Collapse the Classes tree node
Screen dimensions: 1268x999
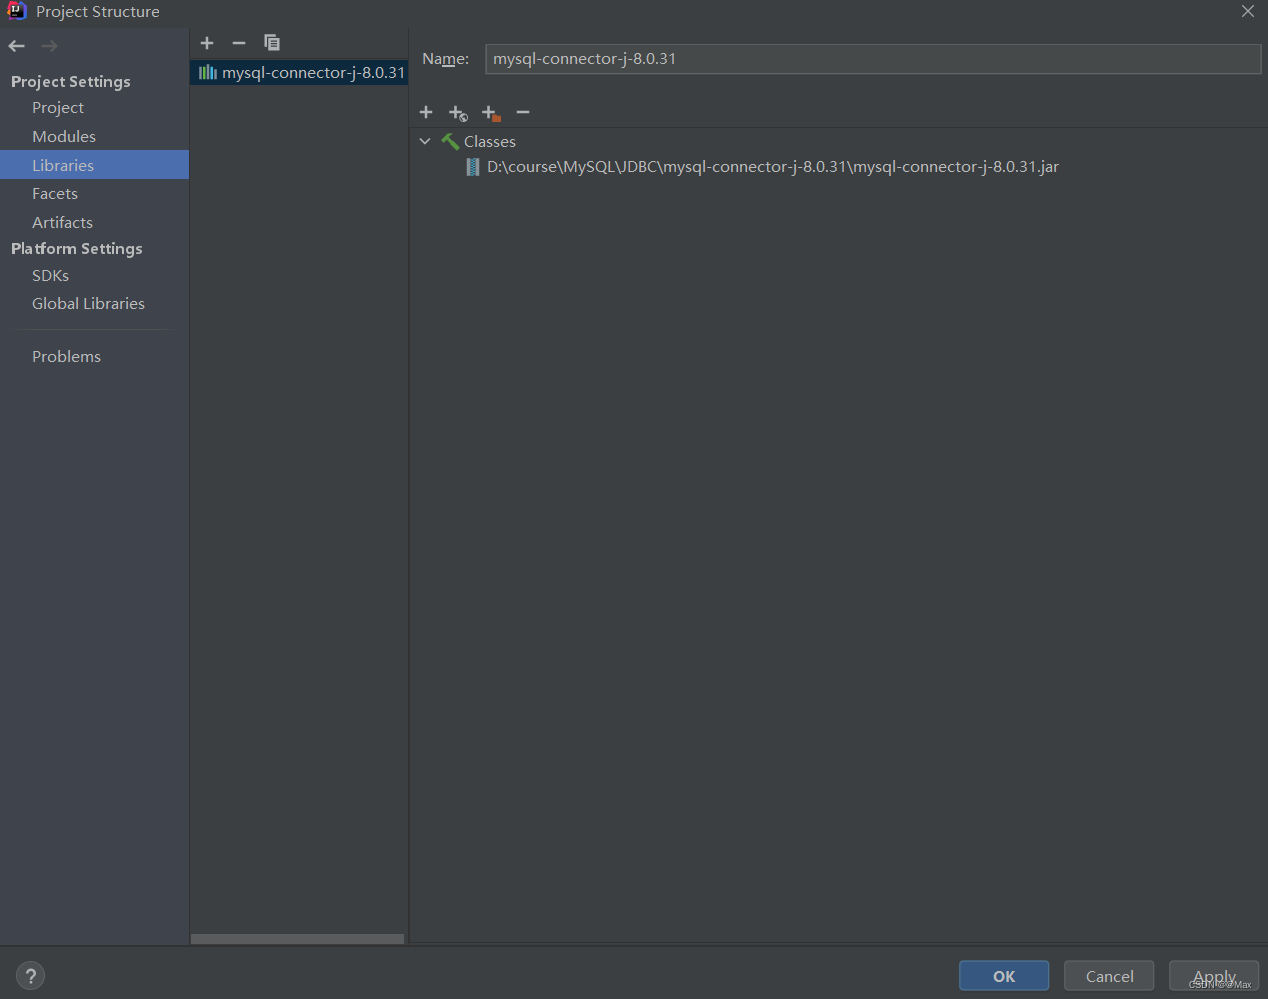tap(425, 142)
